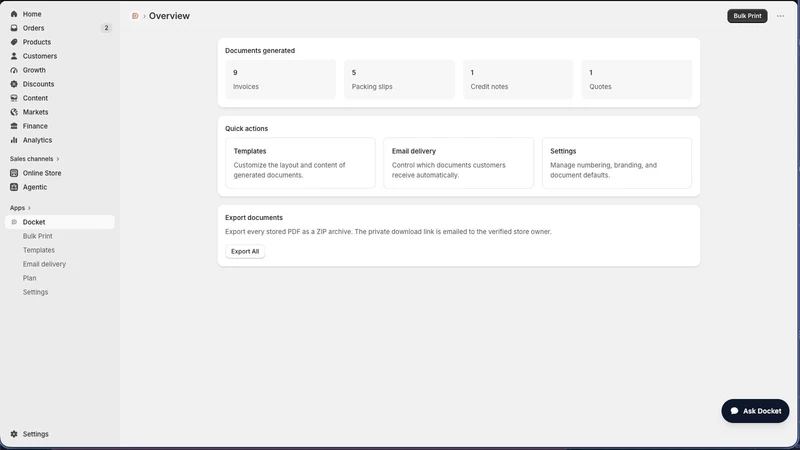This screenshot has height=450, width=800.
Task: Click the Online Store icon
Action: (x=14, y=173)
